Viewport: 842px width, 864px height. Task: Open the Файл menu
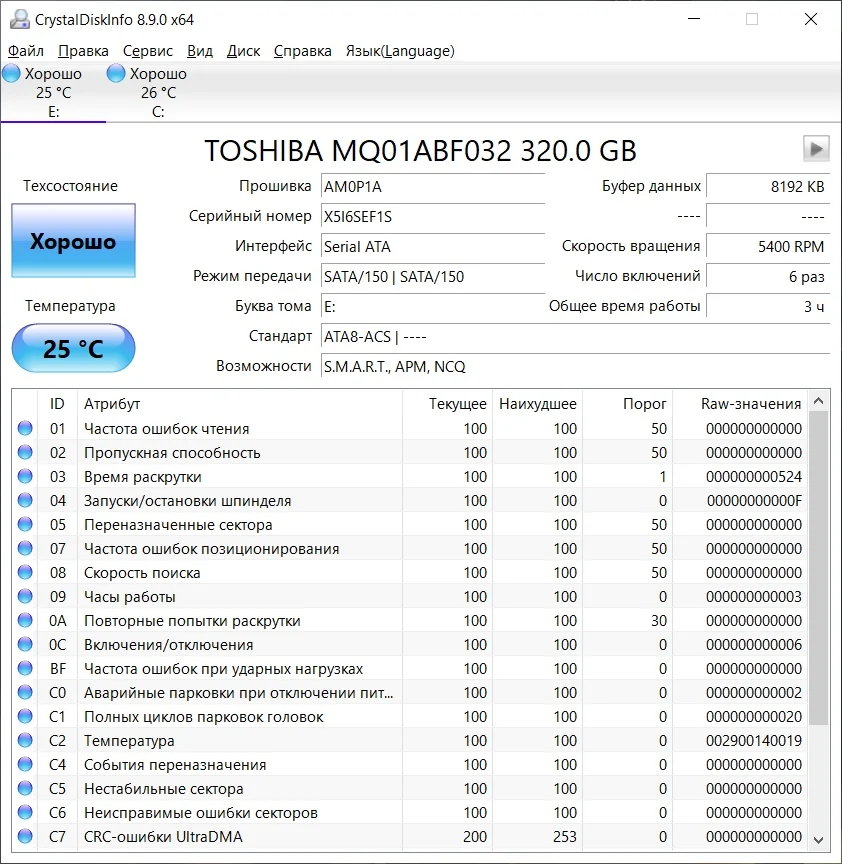(x=25, y=51)
